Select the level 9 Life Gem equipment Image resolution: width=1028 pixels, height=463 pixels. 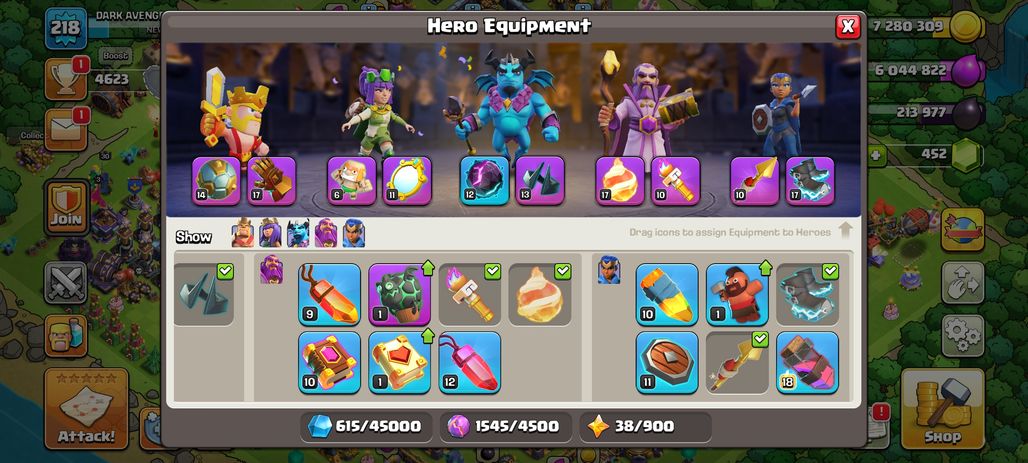(330, 294)
